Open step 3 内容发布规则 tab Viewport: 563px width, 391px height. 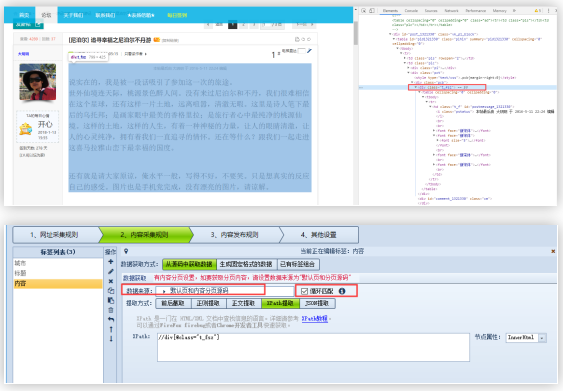[x=234, y=235]
